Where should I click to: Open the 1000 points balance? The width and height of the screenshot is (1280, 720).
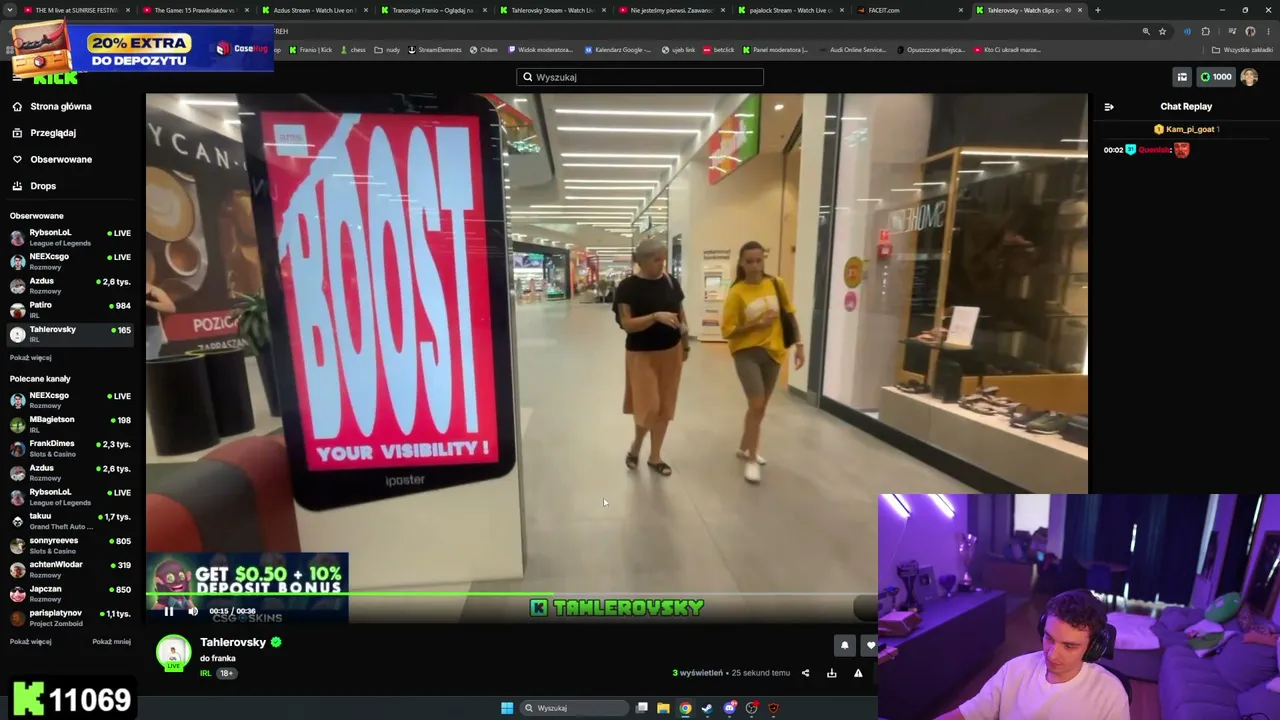[x=1215, y=77]
